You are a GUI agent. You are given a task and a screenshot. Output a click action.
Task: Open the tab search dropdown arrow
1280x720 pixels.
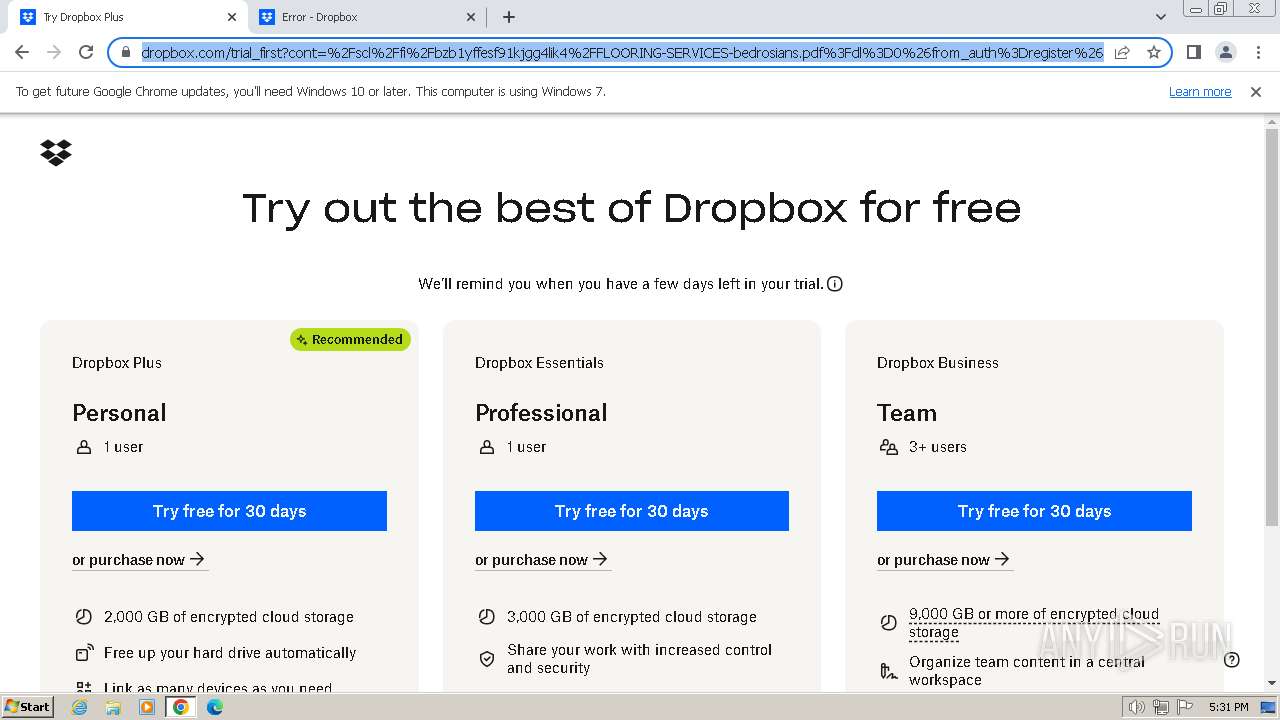pyautogui.click(x=1160, y=17)
